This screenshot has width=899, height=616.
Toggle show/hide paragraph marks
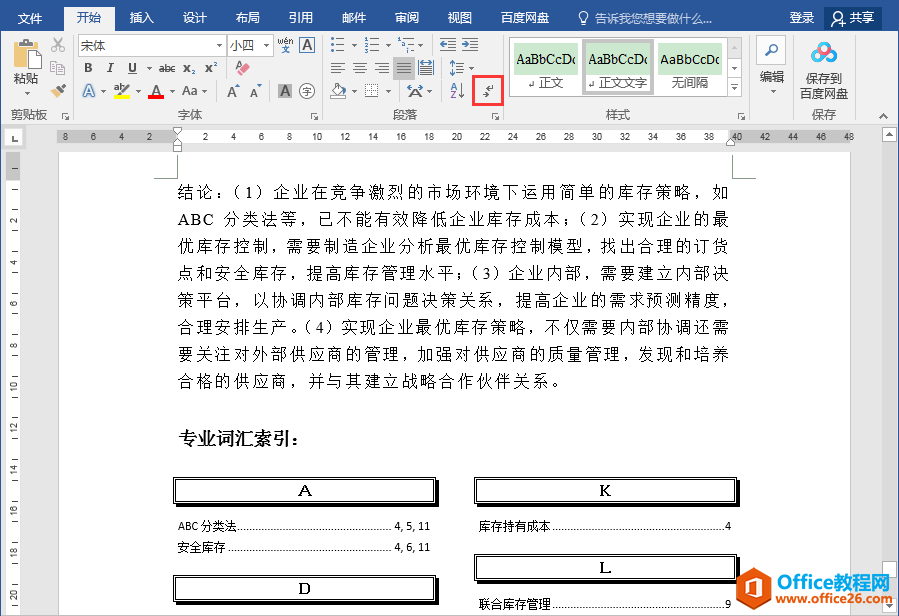(488, 91)
